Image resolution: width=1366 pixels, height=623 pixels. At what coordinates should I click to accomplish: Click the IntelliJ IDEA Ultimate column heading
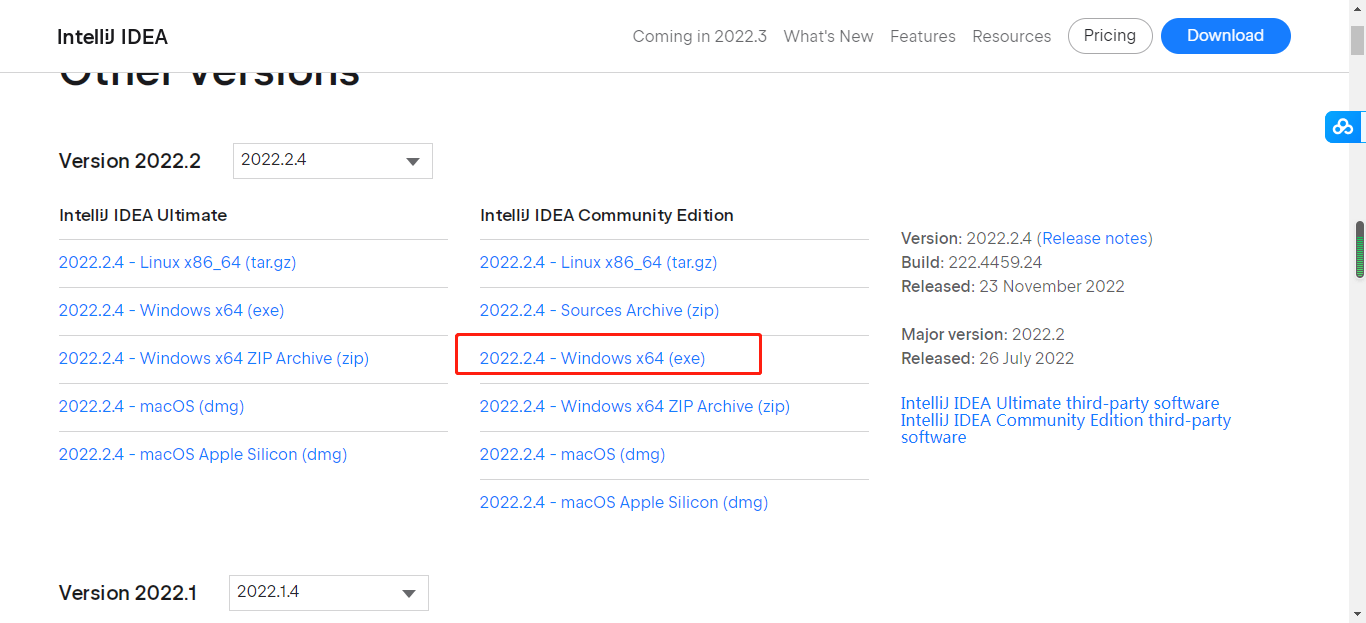(143, 215)
